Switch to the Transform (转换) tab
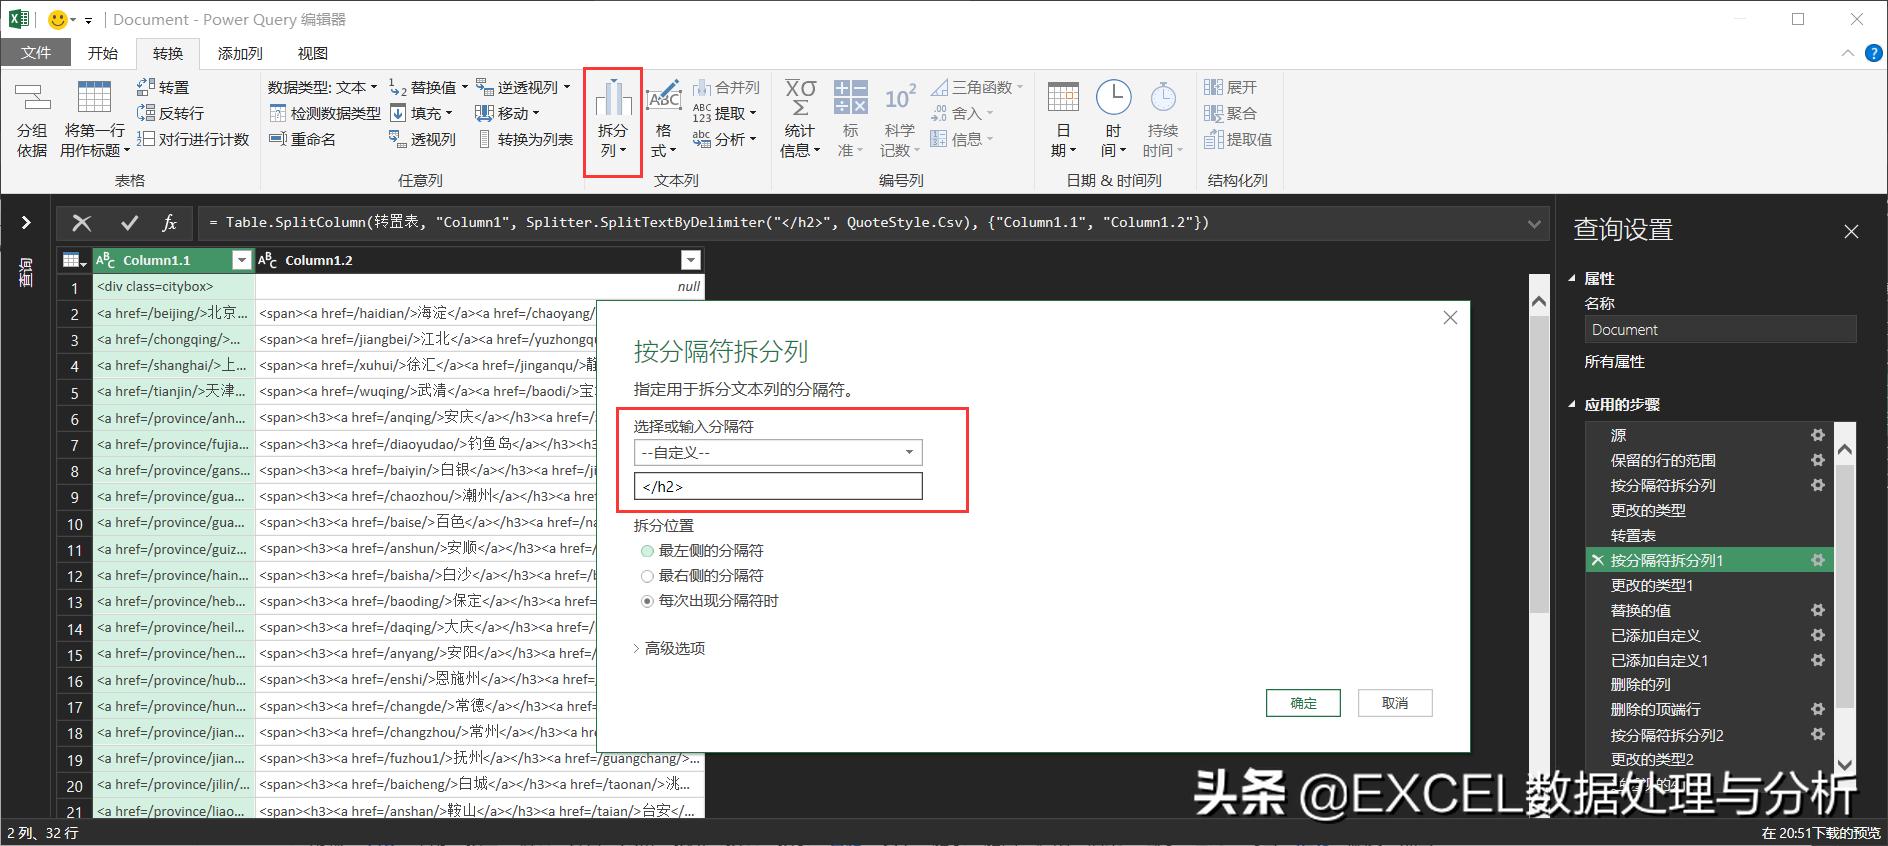Image resolution: width=1888 pixels, height=846 pixels. click(168, 53)
